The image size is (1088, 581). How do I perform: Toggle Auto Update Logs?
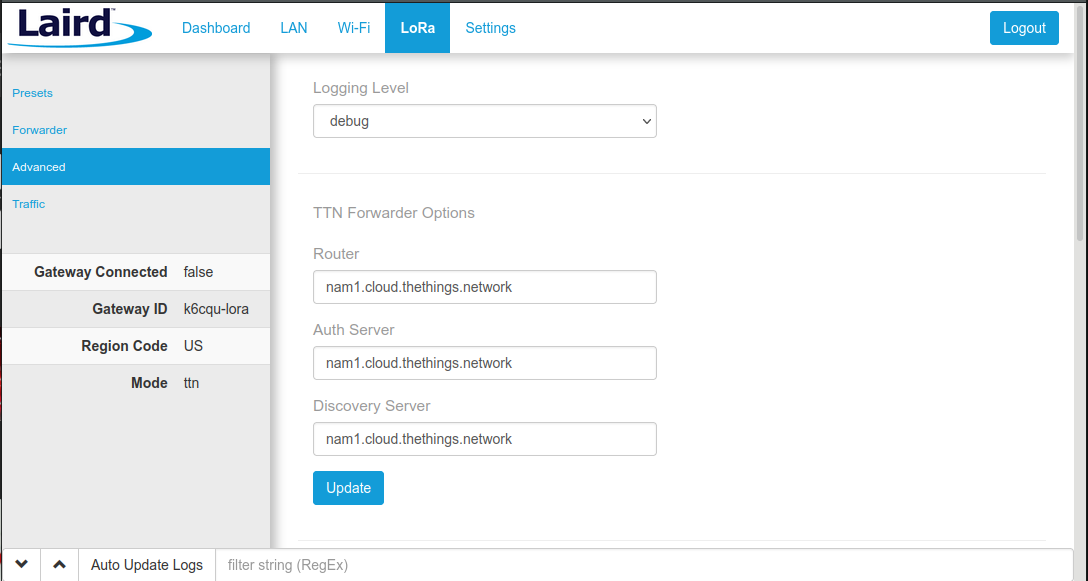coord(147,565)
